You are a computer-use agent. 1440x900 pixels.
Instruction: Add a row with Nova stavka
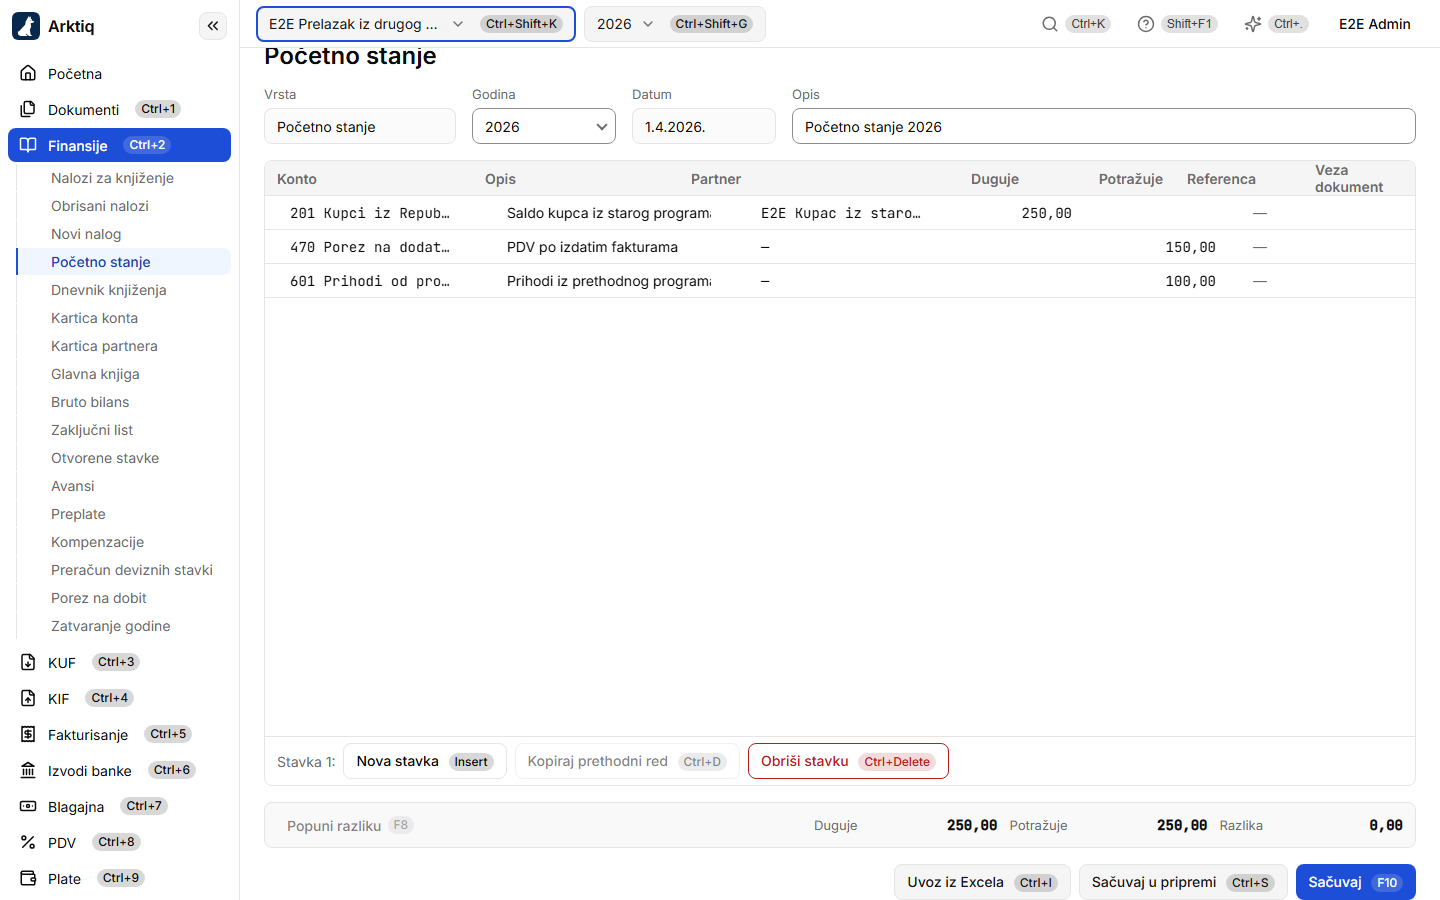(x=425, y=761)
